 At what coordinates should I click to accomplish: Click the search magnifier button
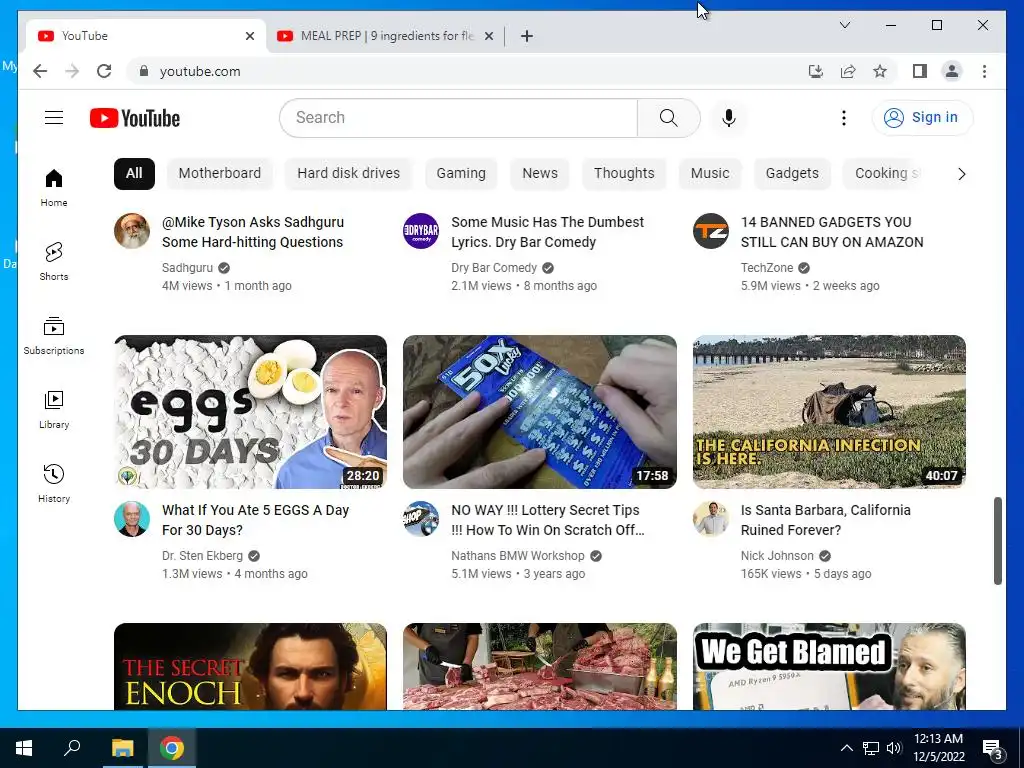(x=668, y=118)
